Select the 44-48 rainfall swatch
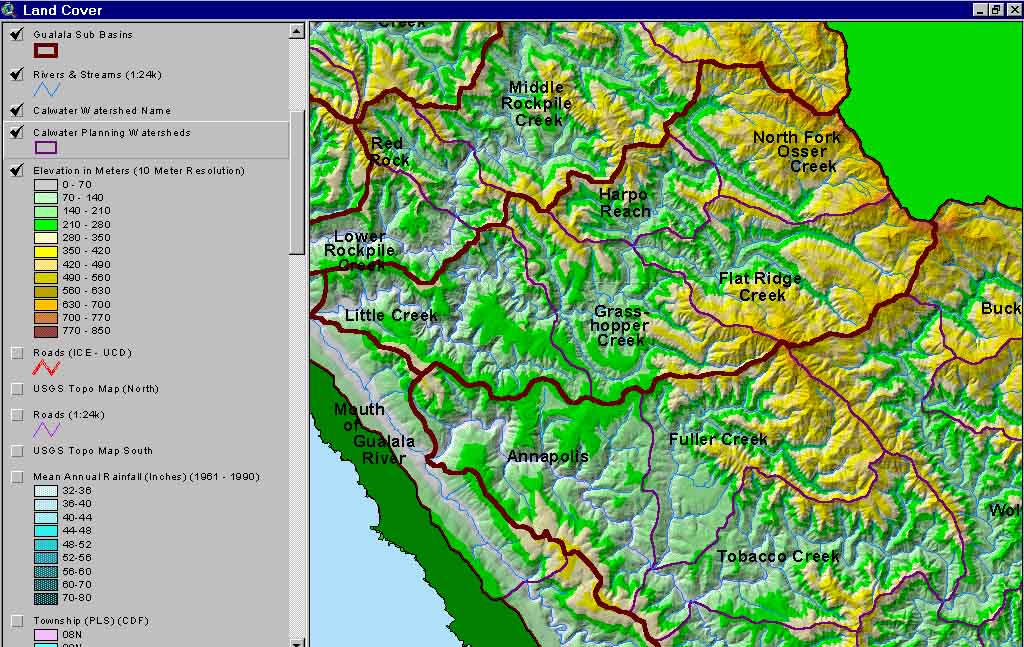Image resolution: width=1024 pixels, height=647 pixels. click(46, 531)
